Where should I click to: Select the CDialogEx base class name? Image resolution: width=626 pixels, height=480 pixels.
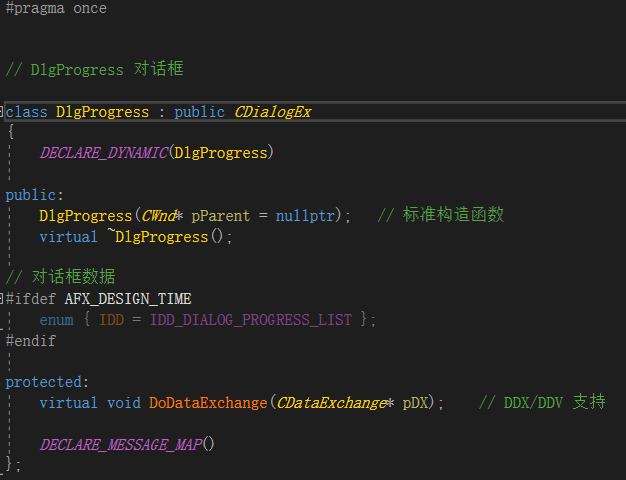(x=273, y=112)
